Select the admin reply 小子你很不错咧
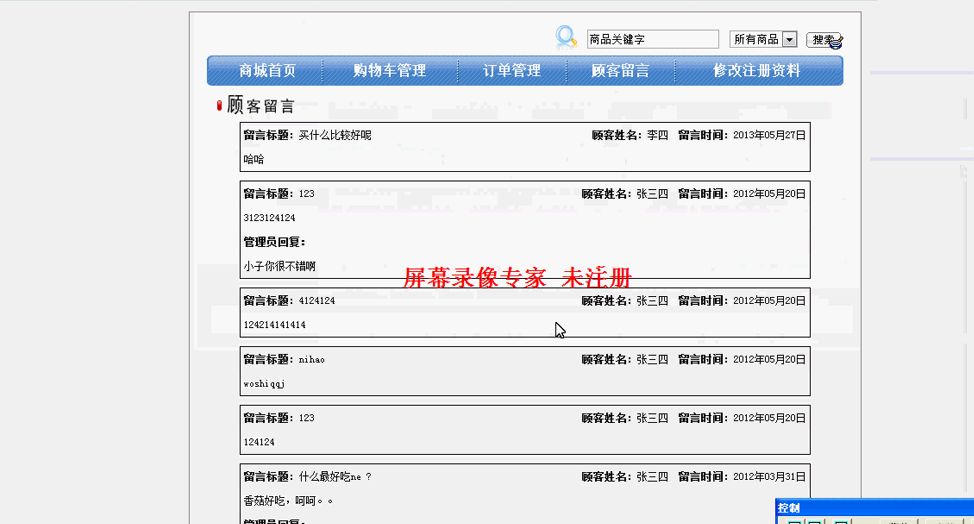 pos(280,266)
